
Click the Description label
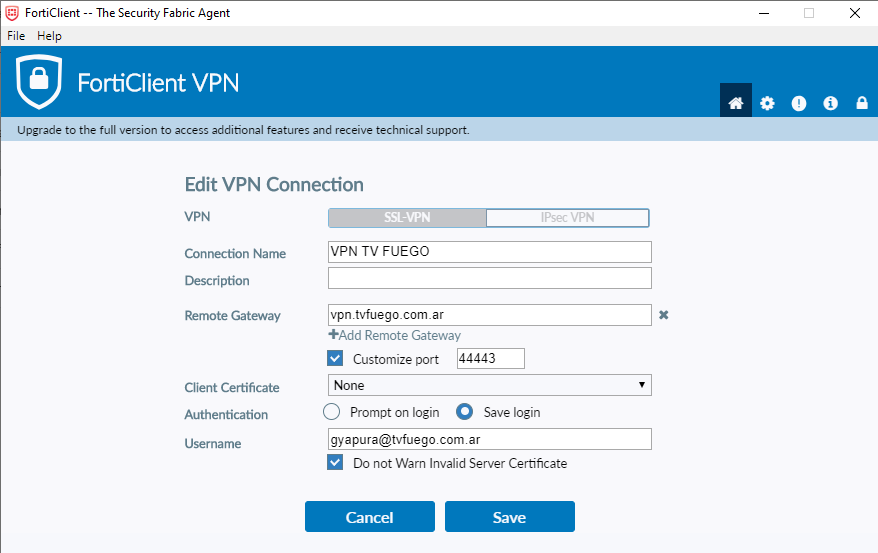(217, 280)
